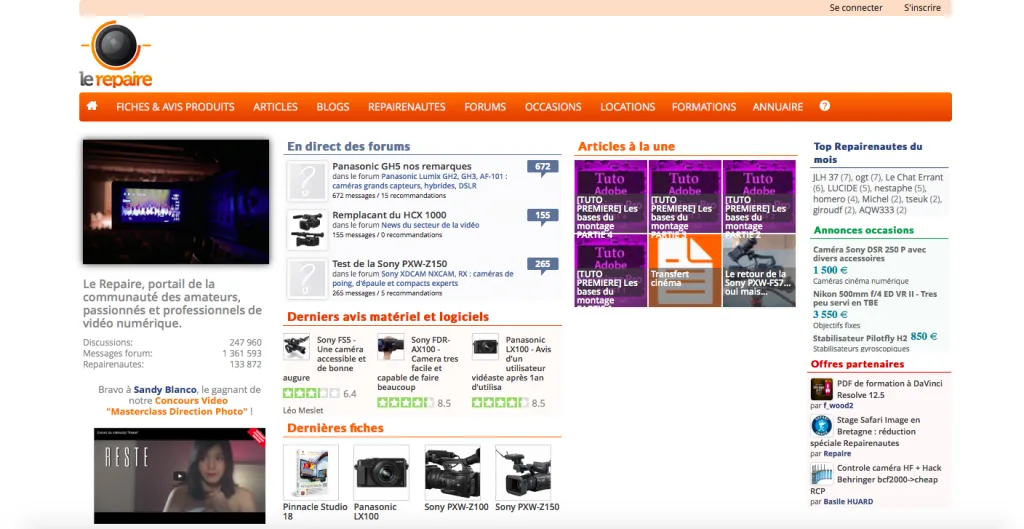Viewport: 1024px width, 529px height.
Task: Open Test de la Sony PXW-Z150 thread
Action: pos(390,264)
